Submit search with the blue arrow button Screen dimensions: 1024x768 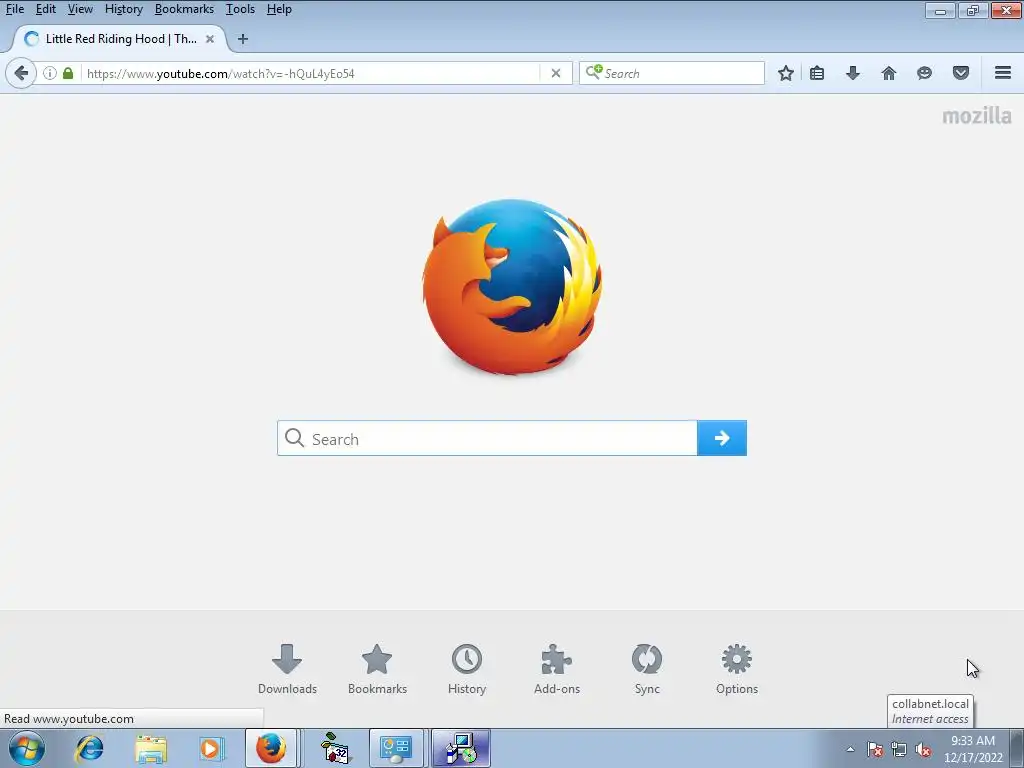pyautogui.click(x=722, y=438)
